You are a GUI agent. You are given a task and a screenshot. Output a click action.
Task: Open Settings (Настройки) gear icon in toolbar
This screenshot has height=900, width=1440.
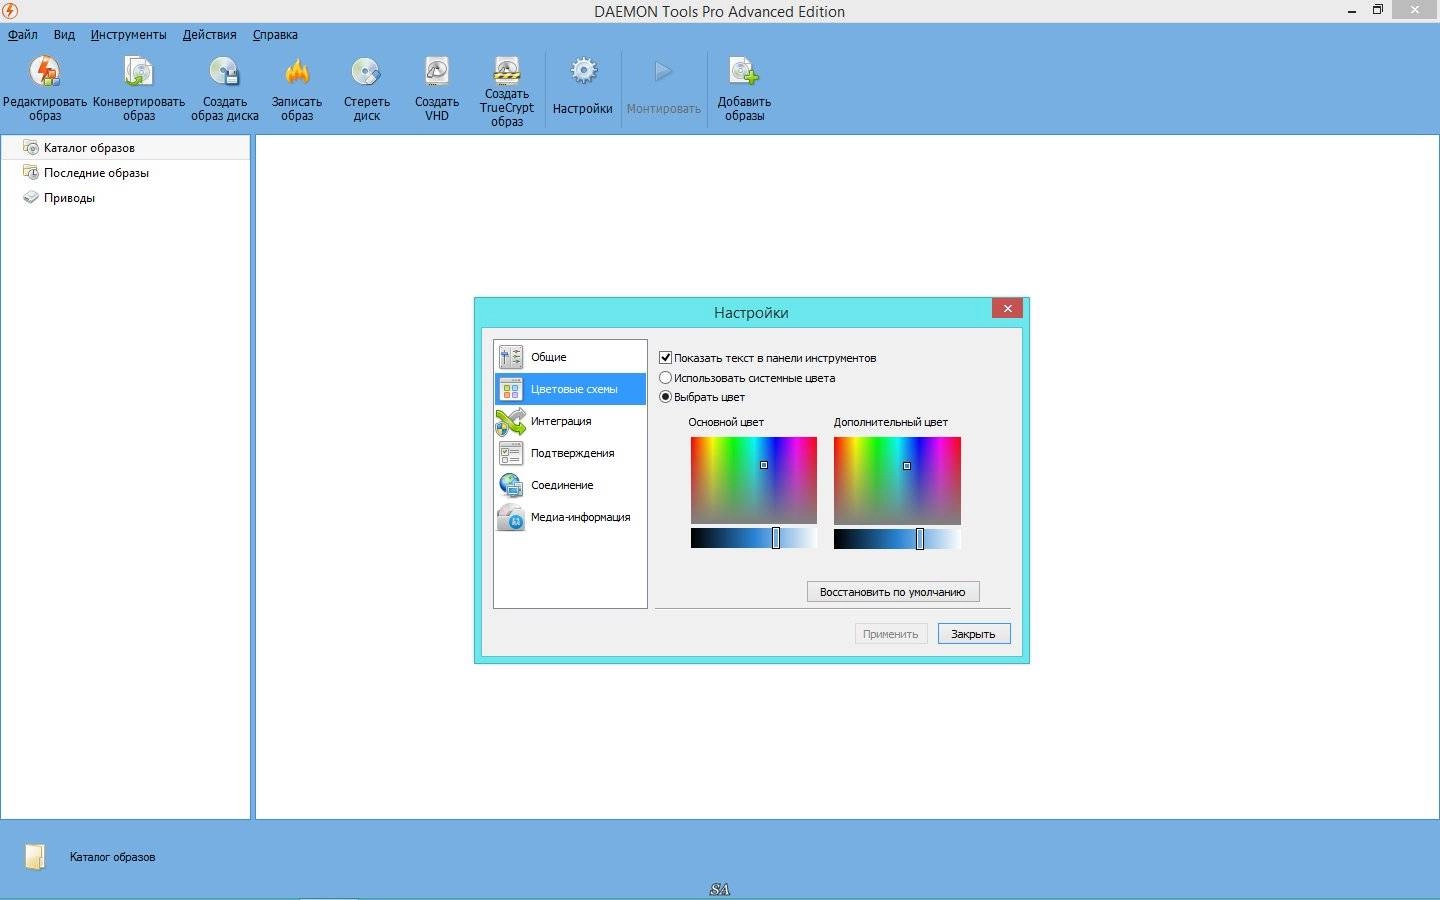point(583,71)
